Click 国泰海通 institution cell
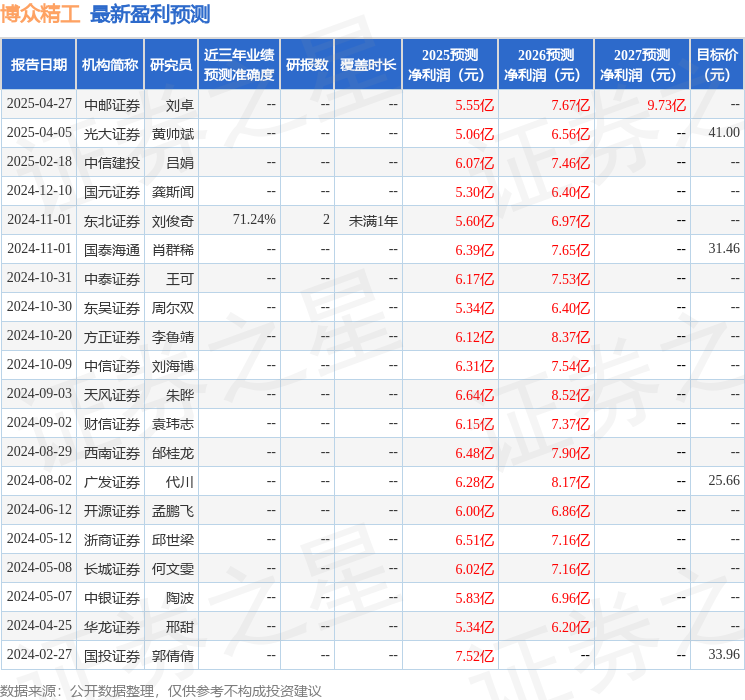The height and width of the screenshot is (700, 745). coord(112,250)
